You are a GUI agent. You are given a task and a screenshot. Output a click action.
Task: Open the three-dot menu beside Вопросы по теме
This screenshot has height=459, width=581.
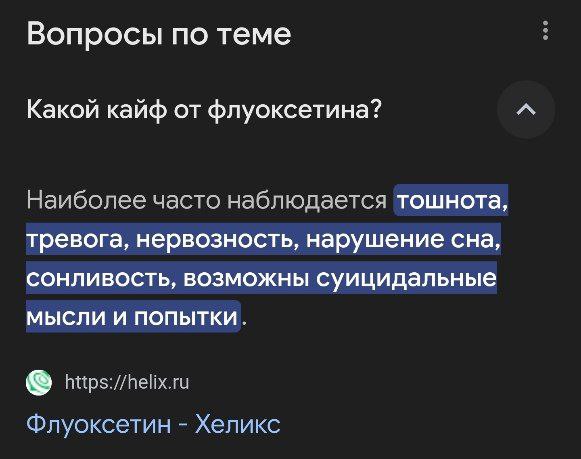545,30
